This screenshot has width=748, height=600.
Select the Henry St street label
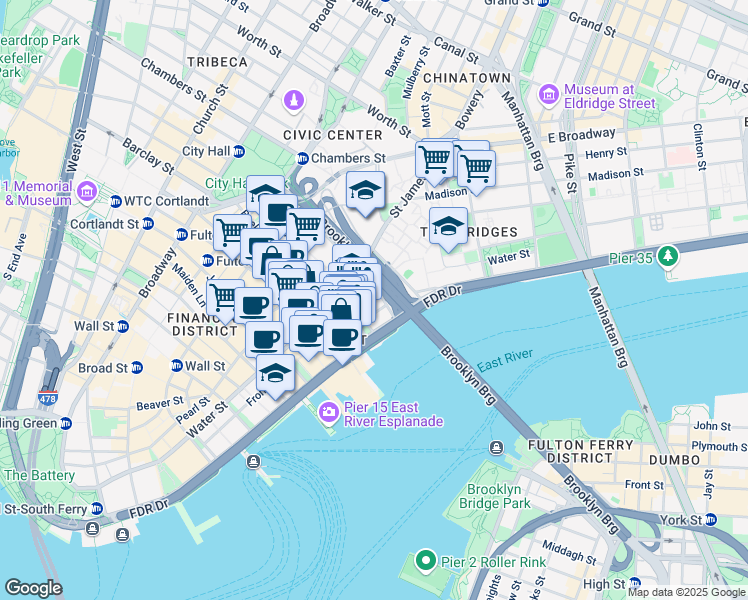606,153
